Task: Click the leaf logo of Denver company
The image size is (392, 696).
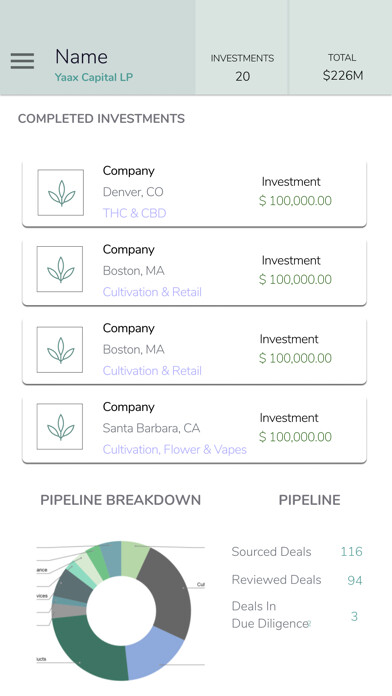Action: coord(60,192)
